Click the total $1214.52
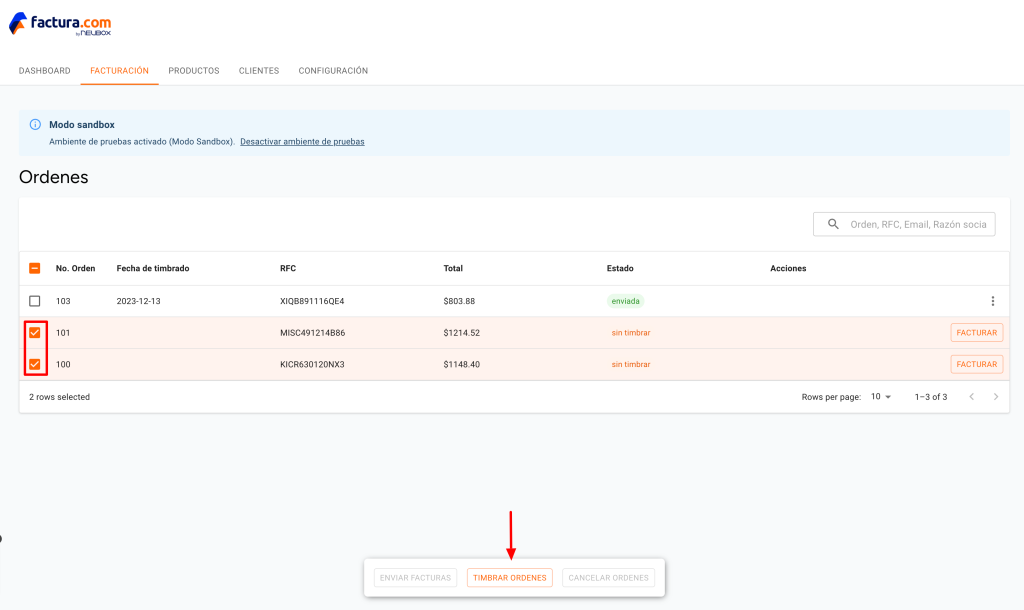Image resolution: width=1024 pixels, height=610 pixels. [462, 332]
